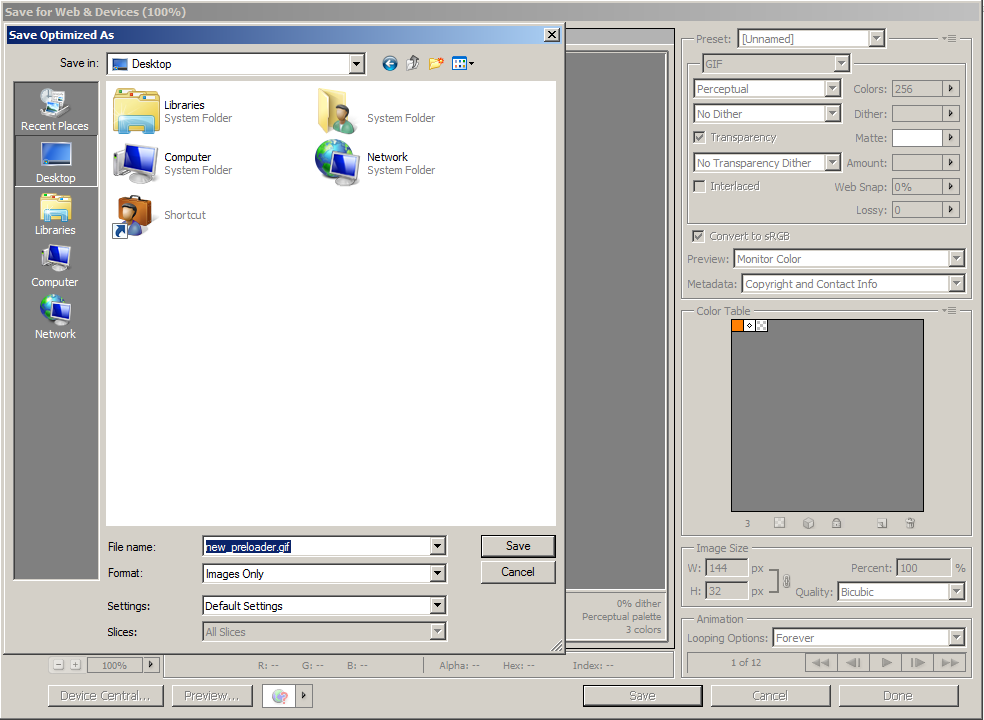Go back to the last folder visited
984x720 pixels.
(x=390, y=63)
